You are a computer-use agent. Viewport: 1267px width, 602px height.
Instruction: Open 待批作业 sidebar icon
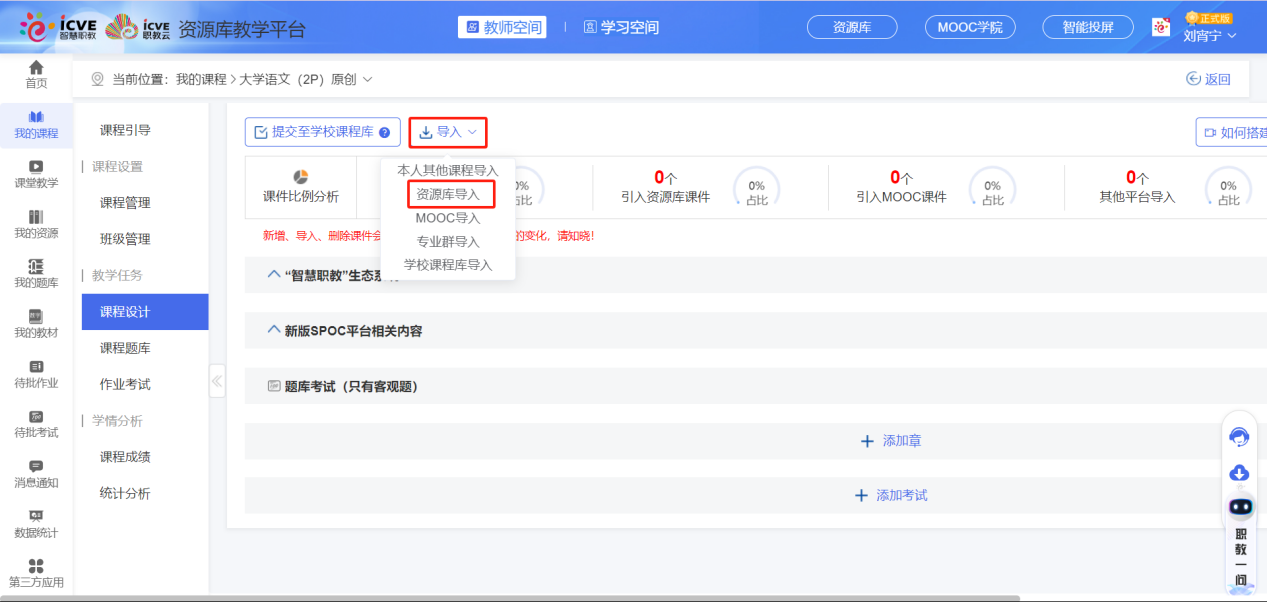tap(36, 366)
